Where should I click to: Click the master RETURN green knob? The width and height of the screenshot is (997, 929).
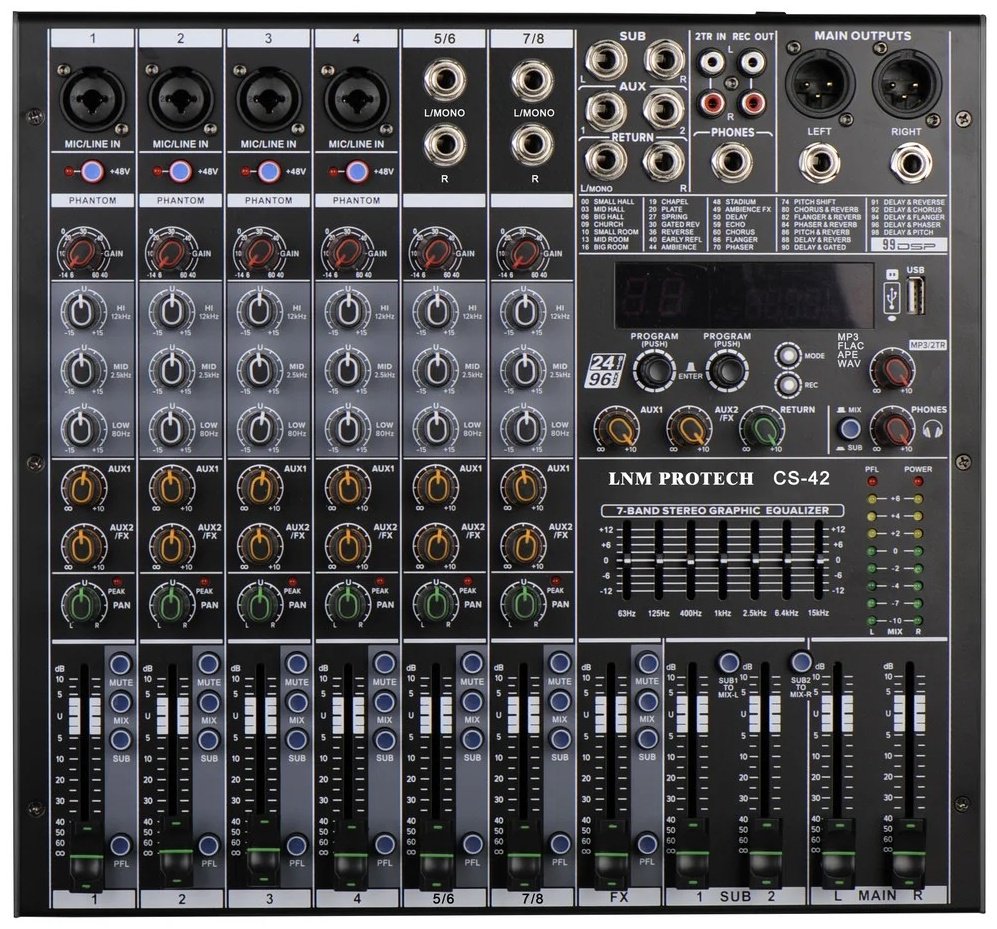(762, 429)
